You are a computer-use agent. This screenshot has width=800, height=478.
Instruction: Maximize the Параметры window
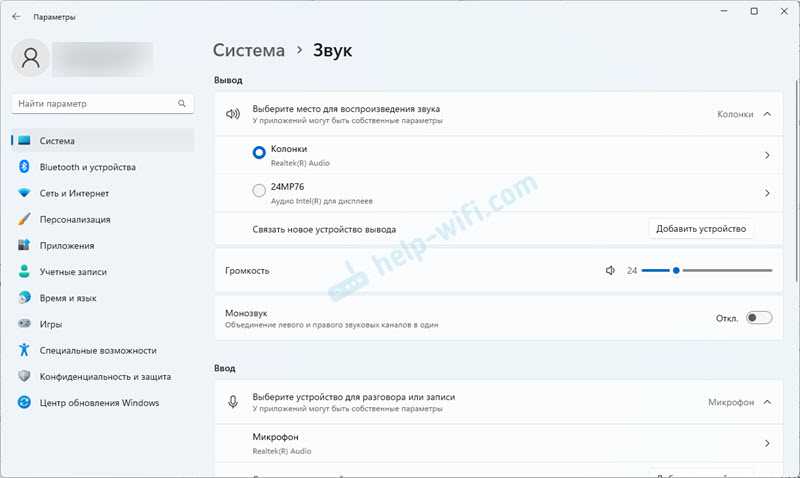(x=754, y=11)
